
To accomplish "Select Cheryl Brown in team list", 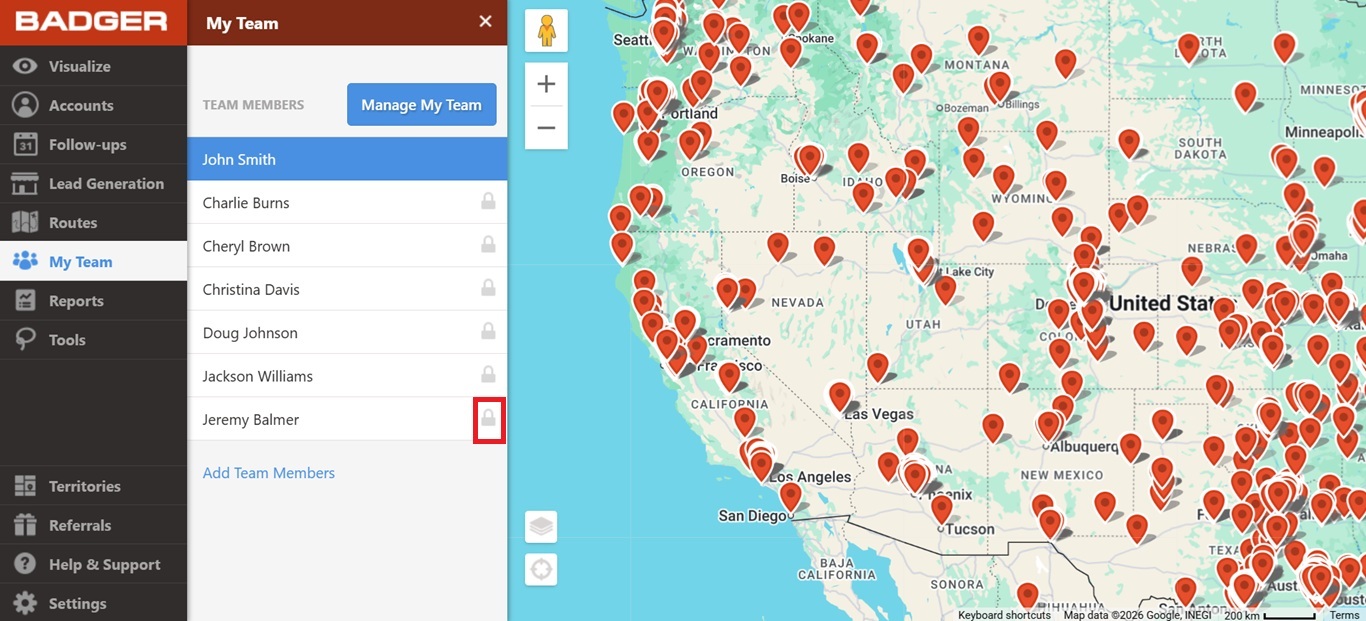I will 347,246.
